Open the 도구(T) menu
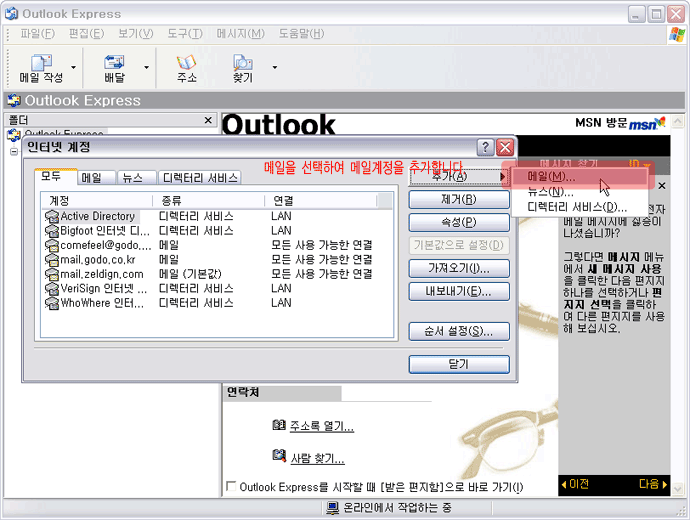Screen dimensions: 690x520 pyautogui.click(x=184, y=34)
